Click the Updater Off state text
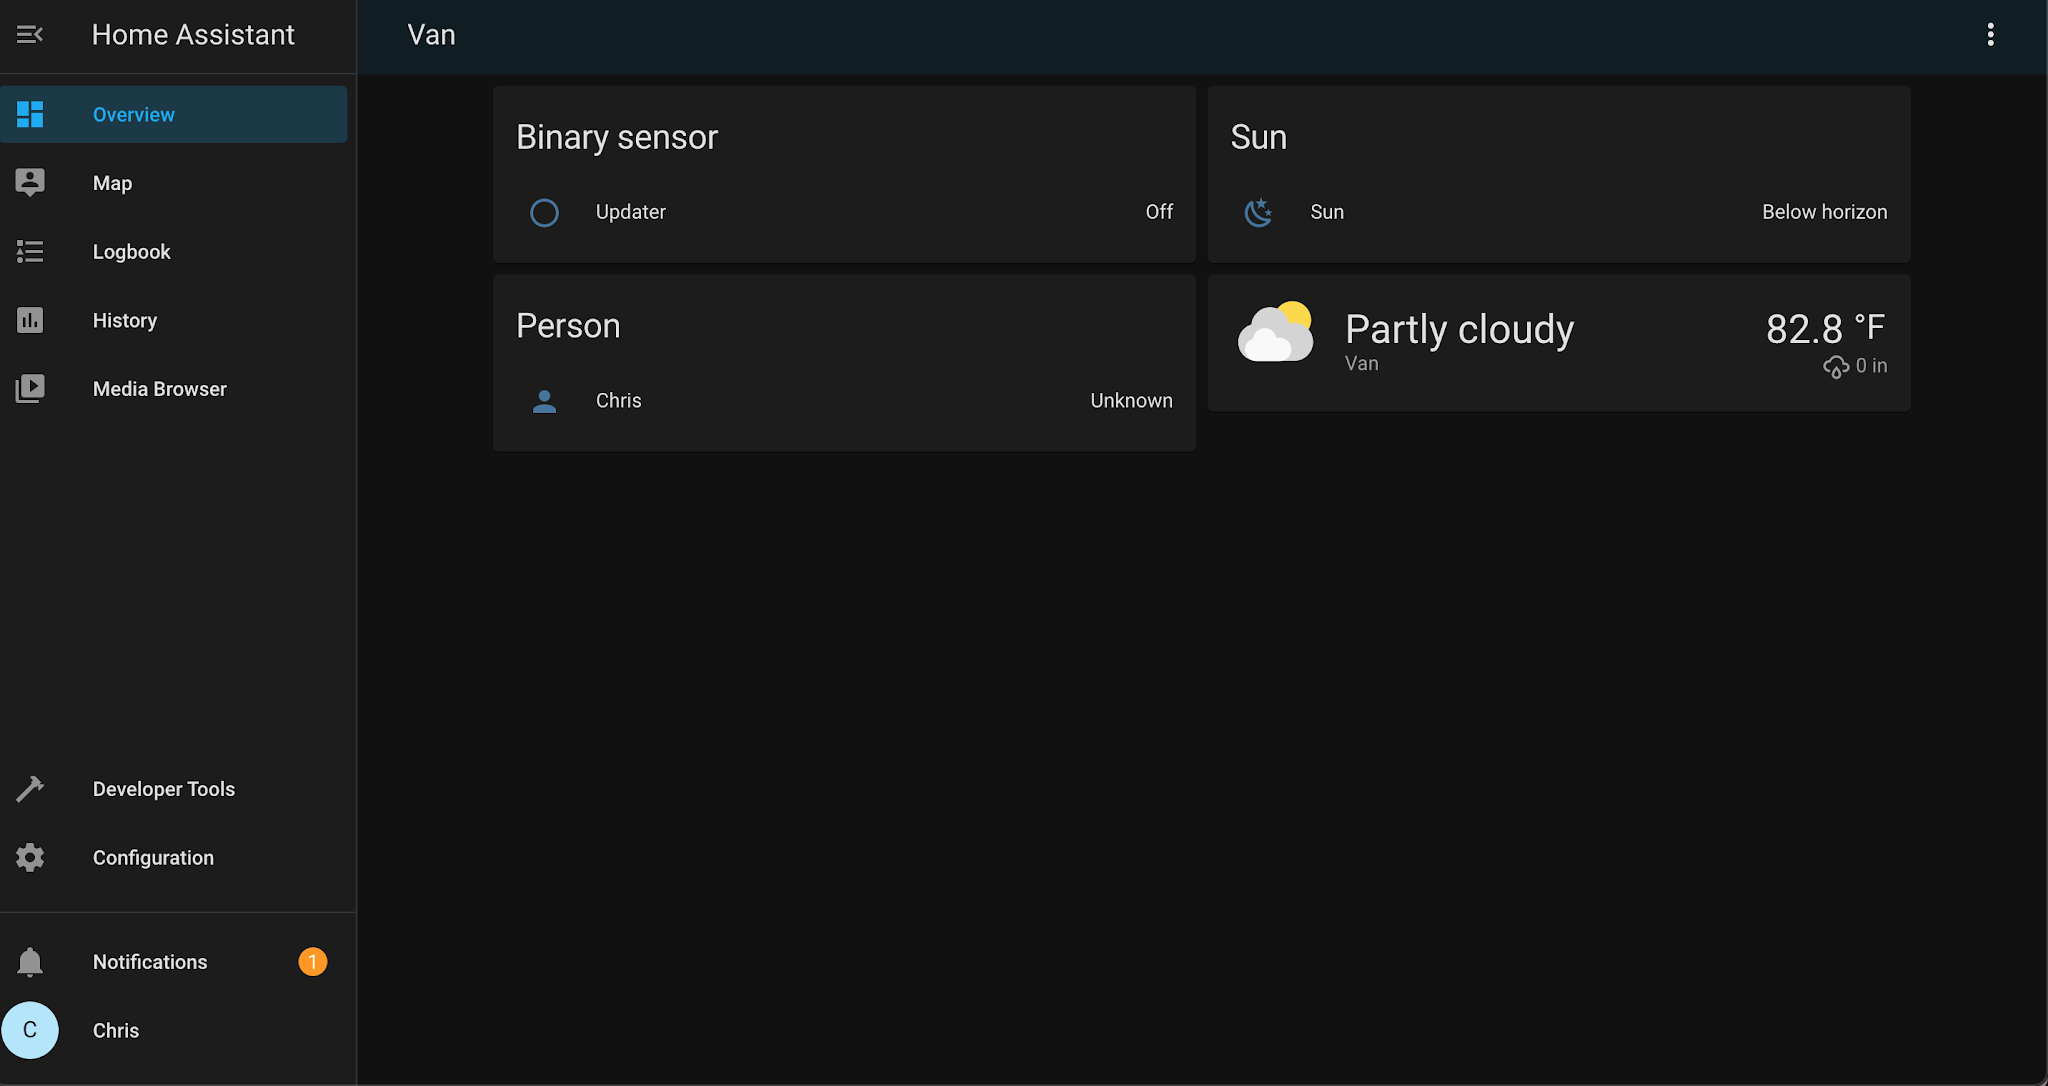The width and height of the screenshot is (2048, 1086). (x=1159, y=212)
